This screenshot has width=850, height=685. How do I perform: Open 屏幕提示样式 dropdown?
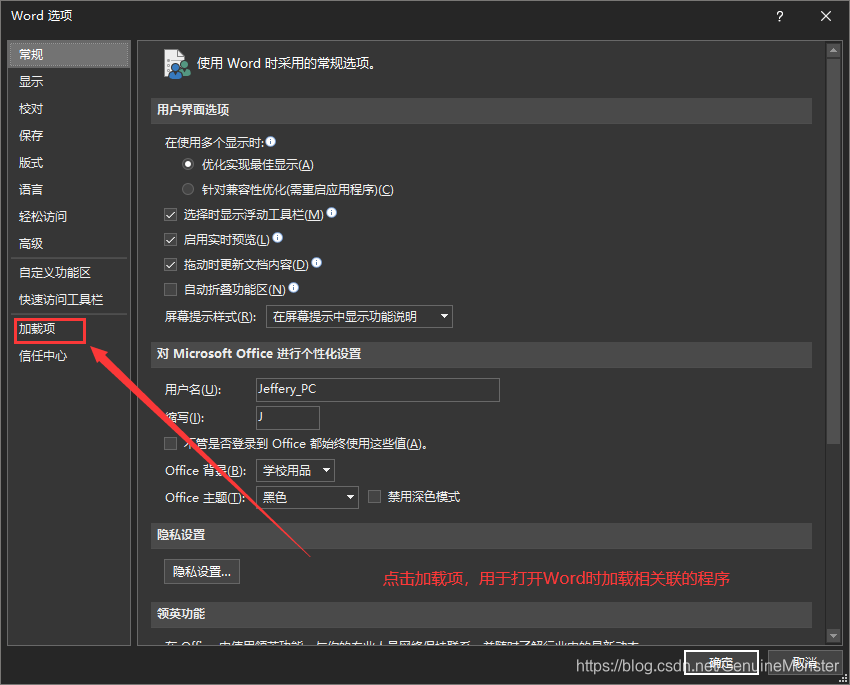[359, 316]
